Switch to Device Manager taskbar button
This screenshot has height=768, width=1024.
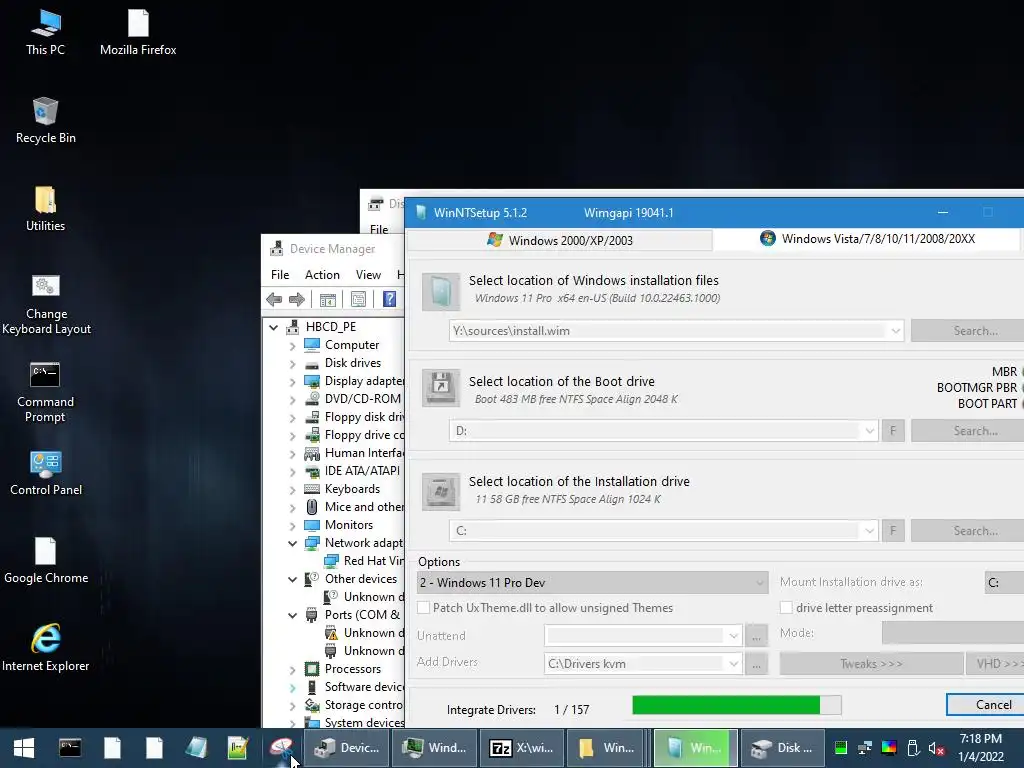click(x=347, y=748)
